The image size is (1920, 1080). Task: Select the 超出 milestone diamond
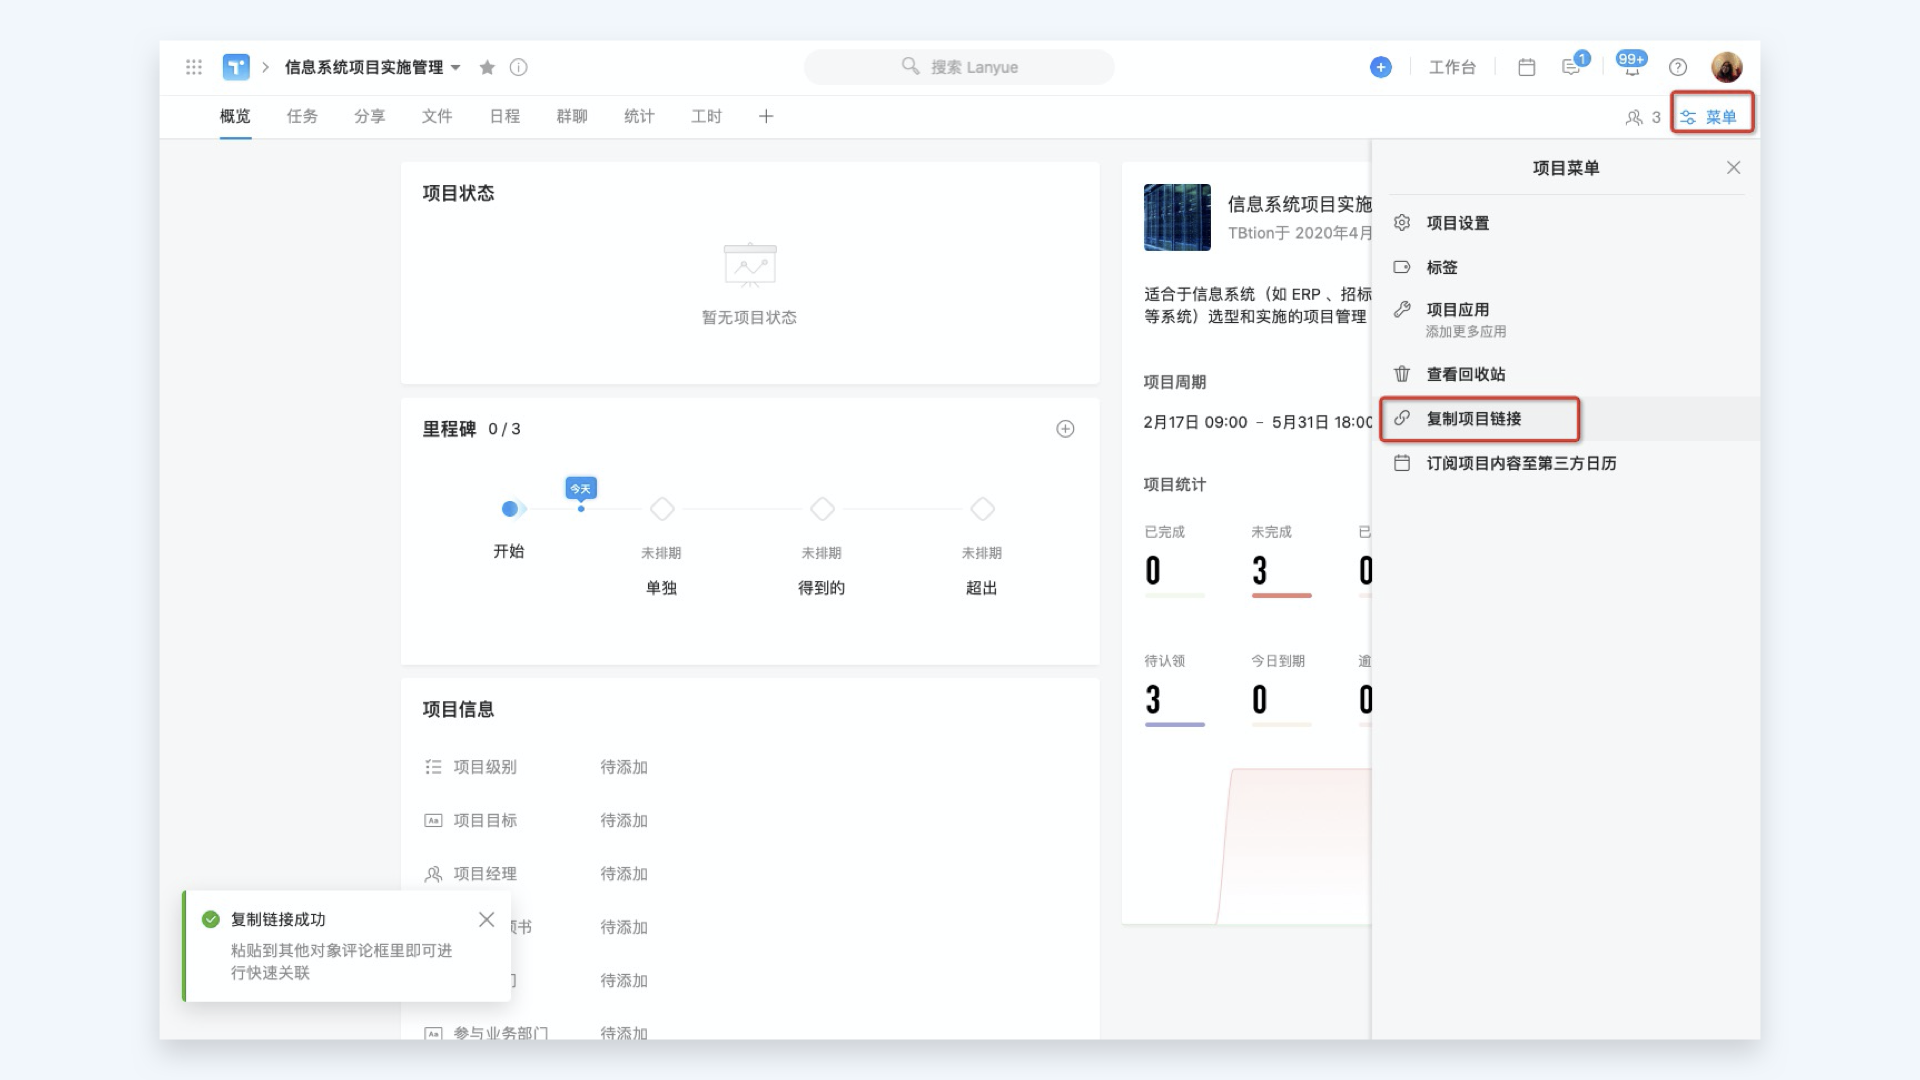click(982, 509)
